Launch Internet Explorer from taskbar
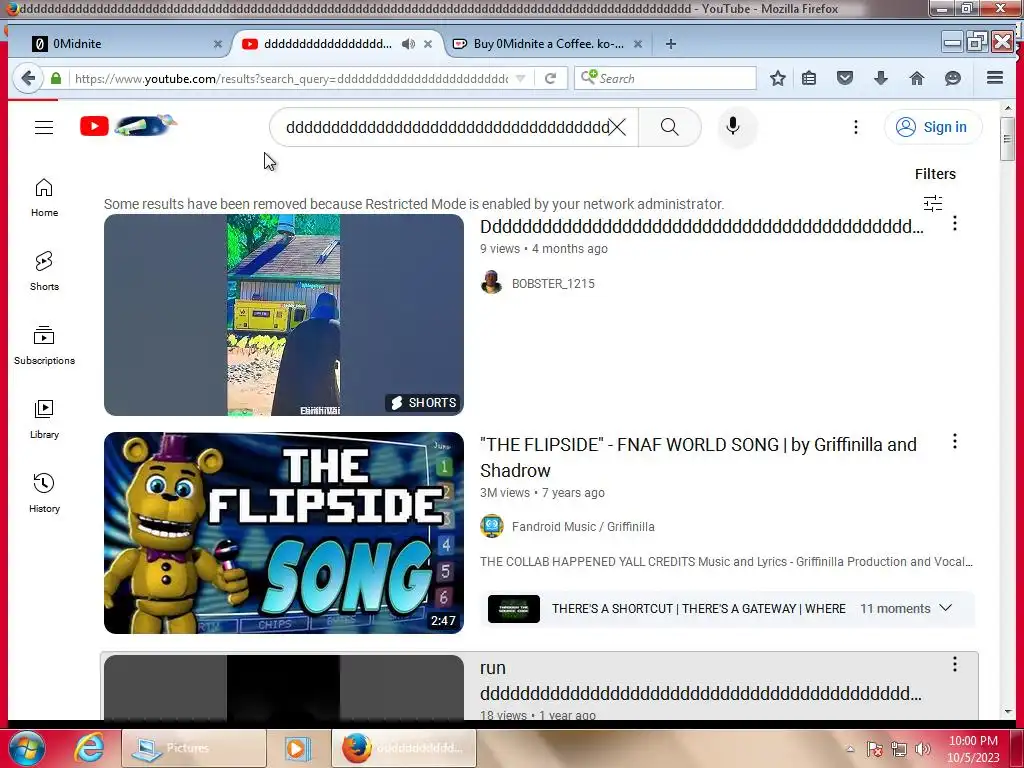This screenshot has width=1024, height=768. (88, 748)
